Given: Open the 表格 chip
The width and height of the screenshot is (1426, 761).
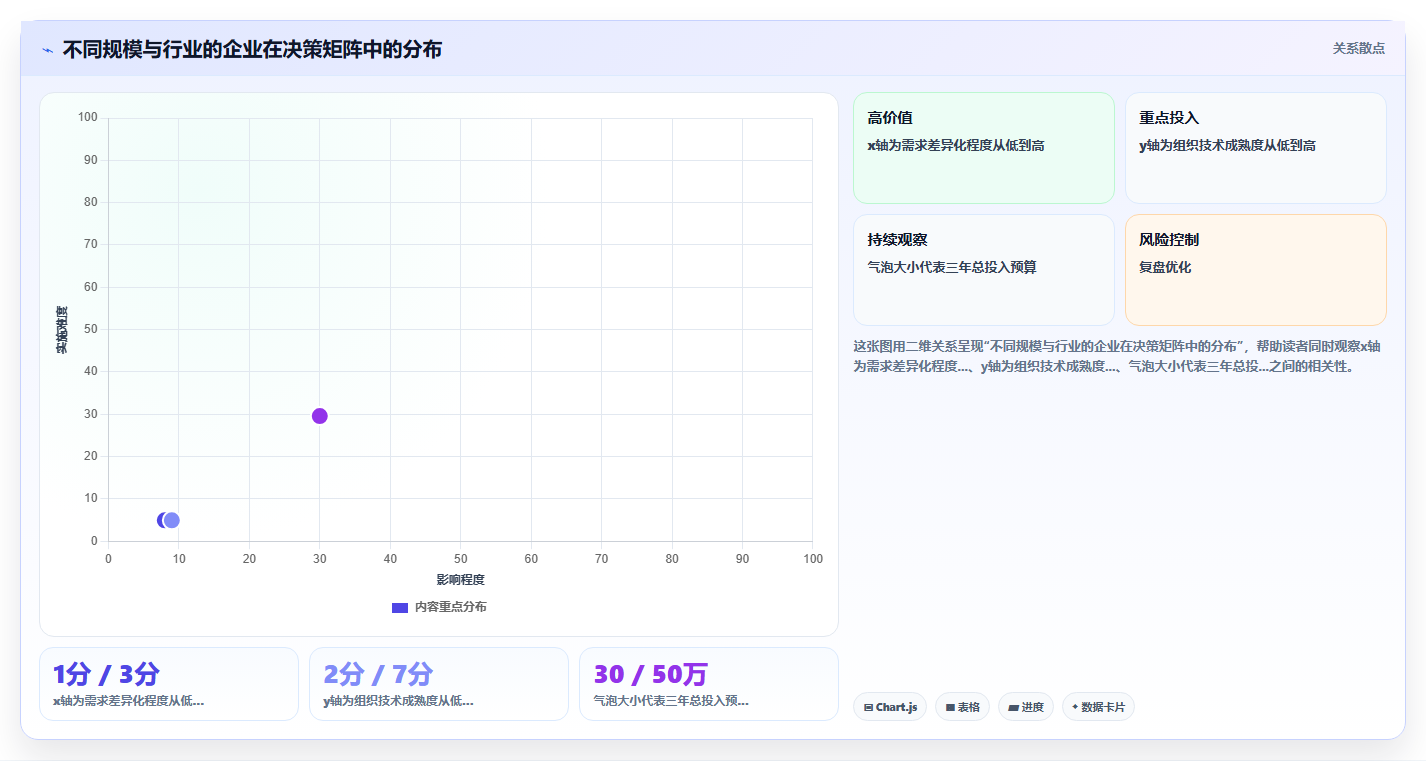Looking at the screenshot, I should coord(962,707).
